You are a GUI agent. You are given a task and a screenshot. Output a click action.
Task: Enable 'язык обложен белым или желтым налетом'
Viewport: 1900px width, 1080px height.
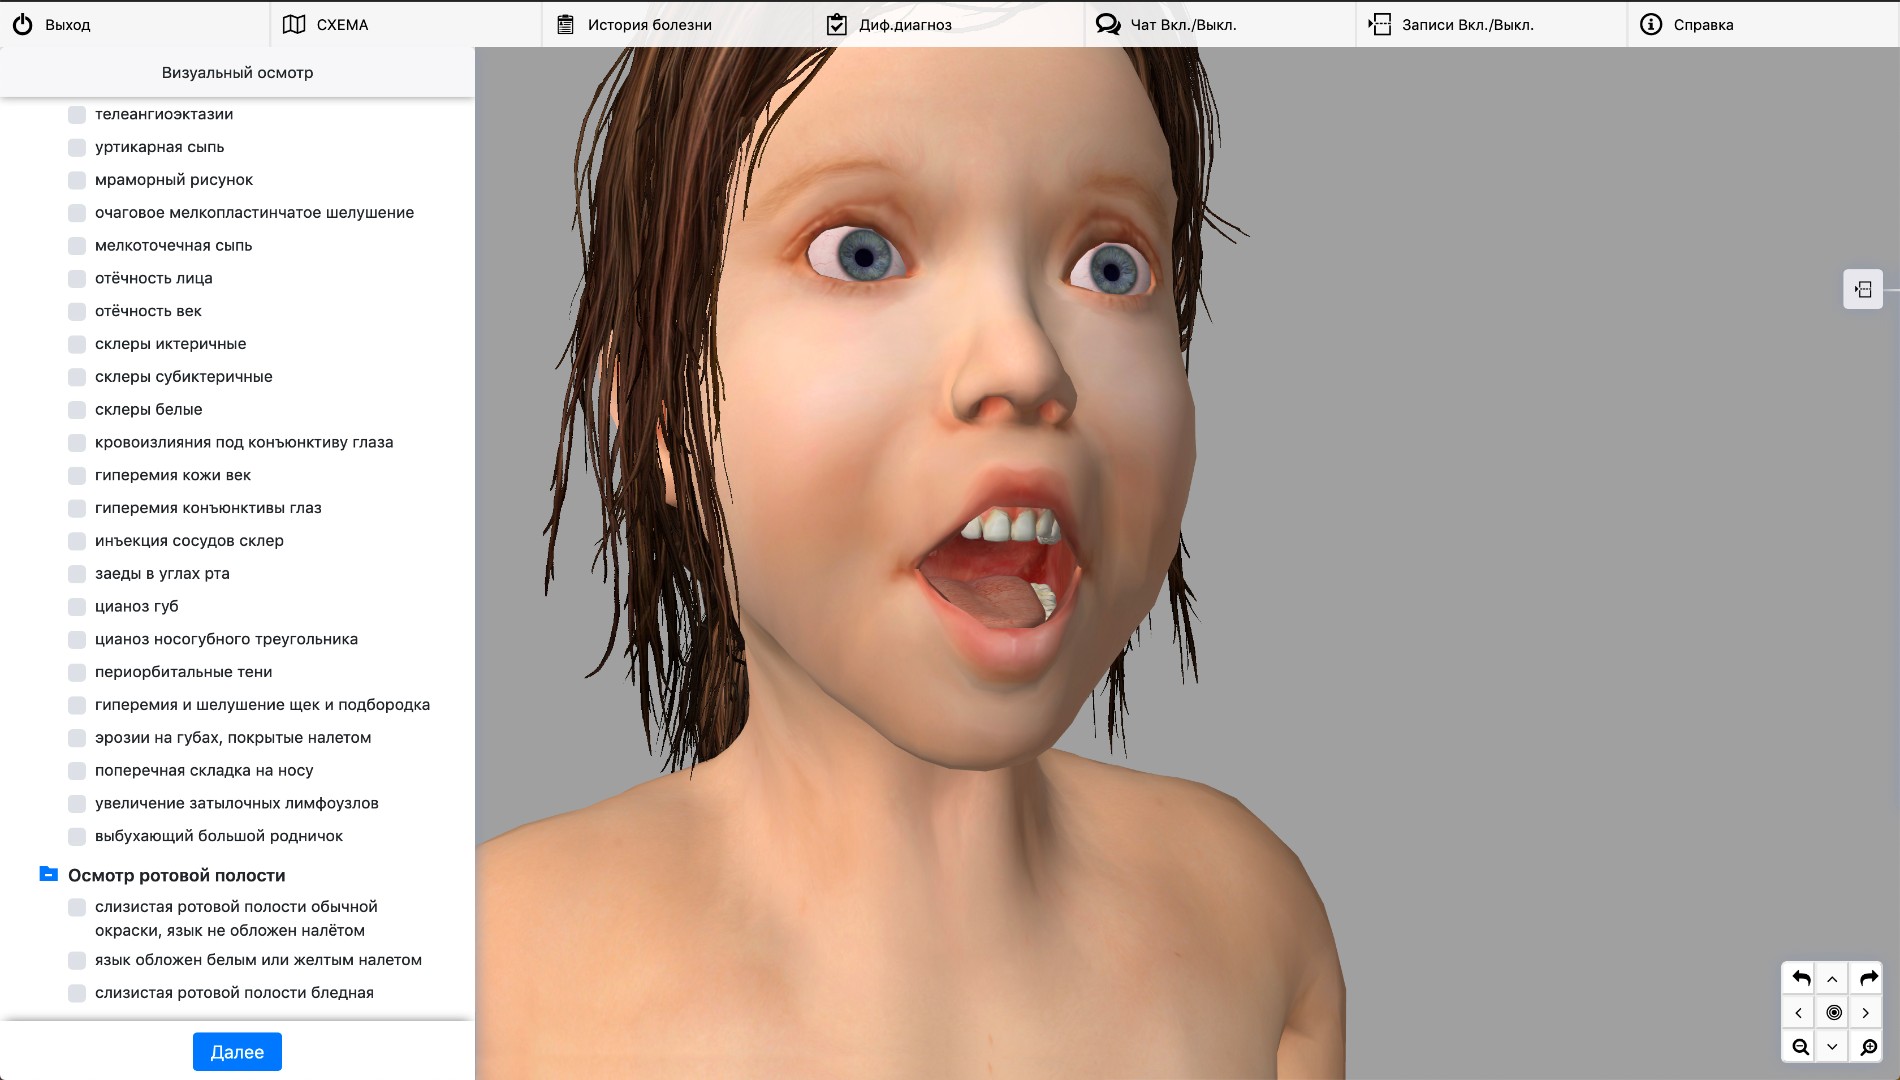[77, 961]
